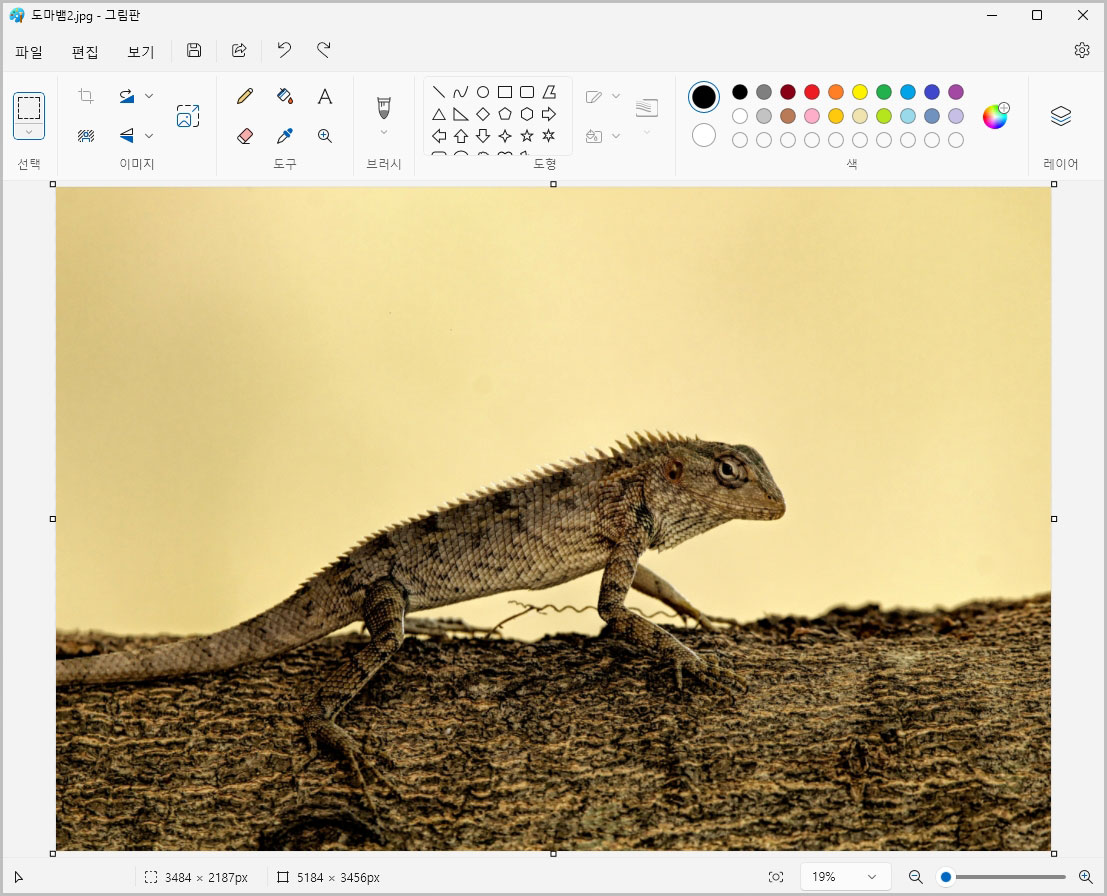Screen dimensions: 1107x896
Task: Click the fit to window icon
Action: pos(776,877)
